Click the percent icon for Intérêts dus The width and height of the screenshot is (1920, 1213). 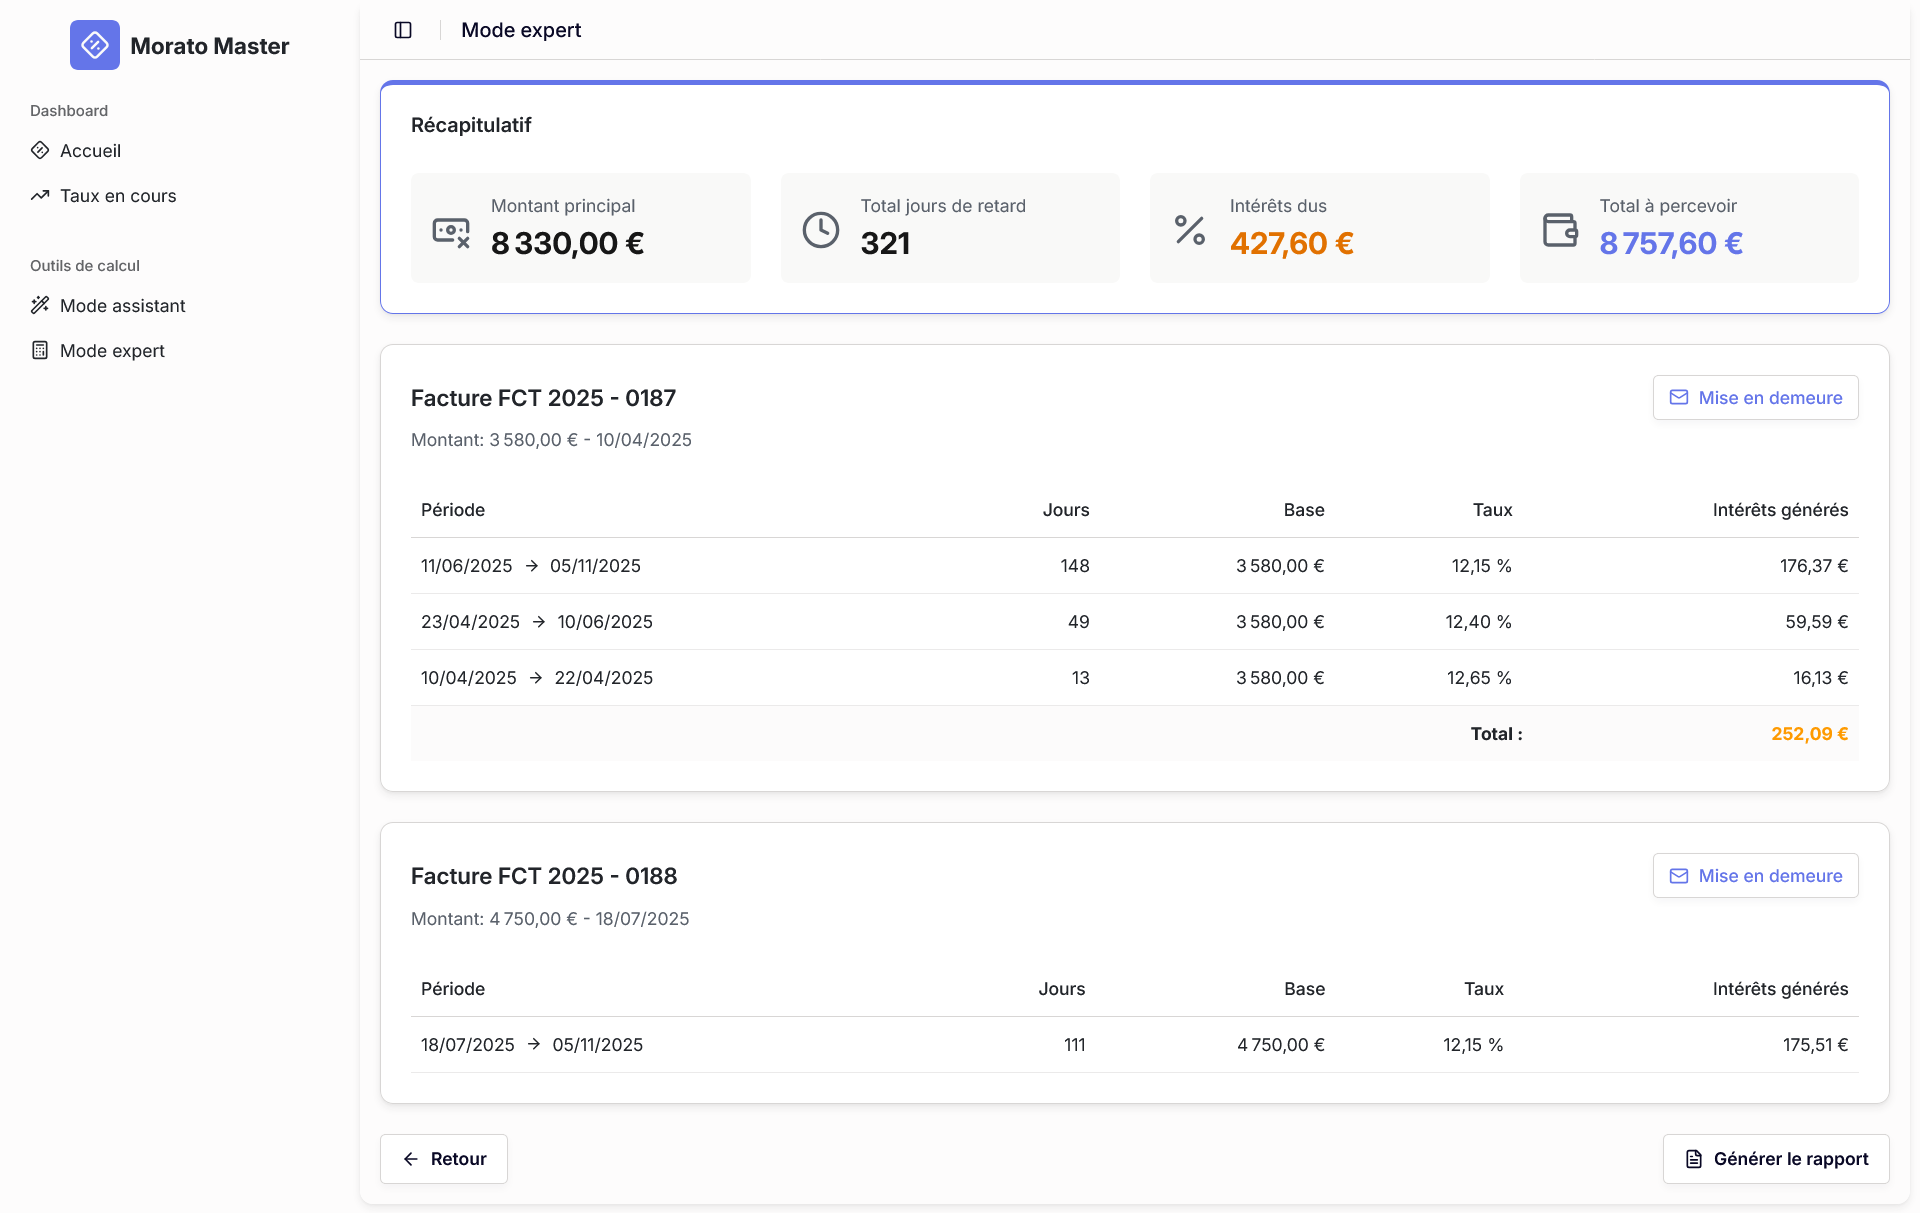[1190, 230]
